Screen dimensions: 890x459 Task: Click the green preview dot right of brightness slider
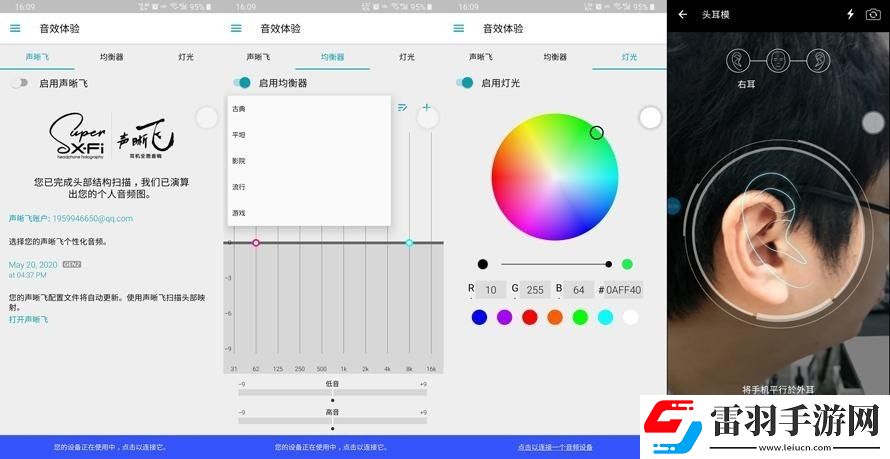(627, 264)
